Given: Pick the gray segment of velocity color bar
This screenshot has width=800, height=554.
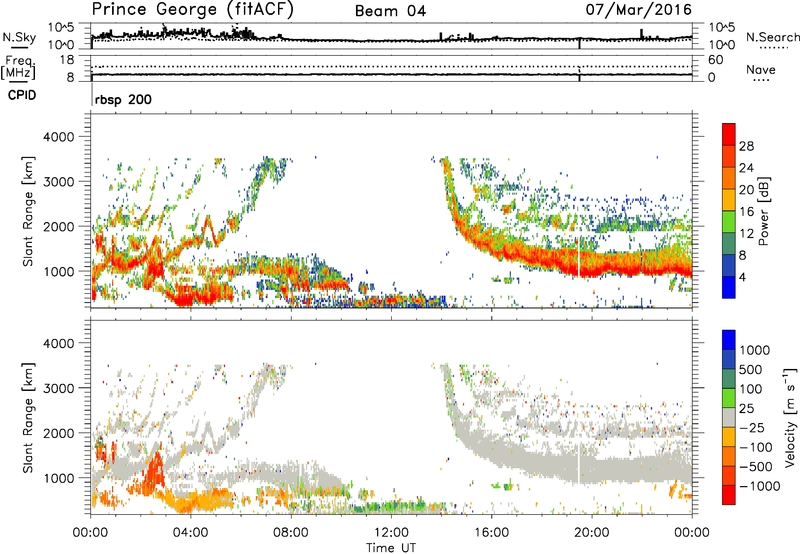Looking at the screenshot, I should (729, 418).
